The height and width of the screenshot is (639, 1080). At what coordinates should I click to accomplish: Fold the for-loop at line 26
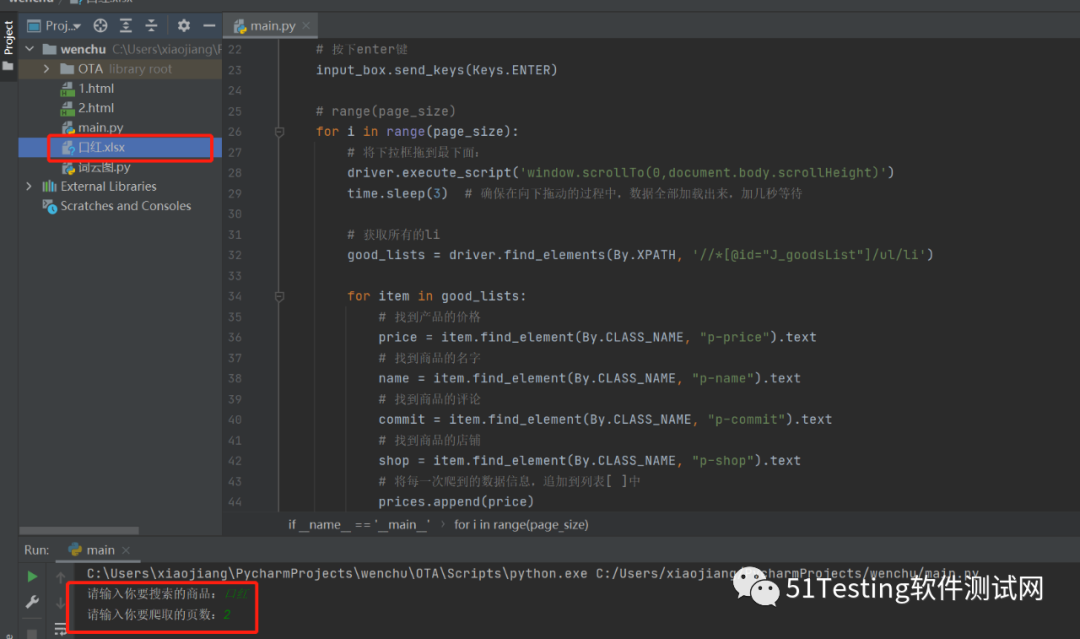pyautogui.click(x=280, y=132)
